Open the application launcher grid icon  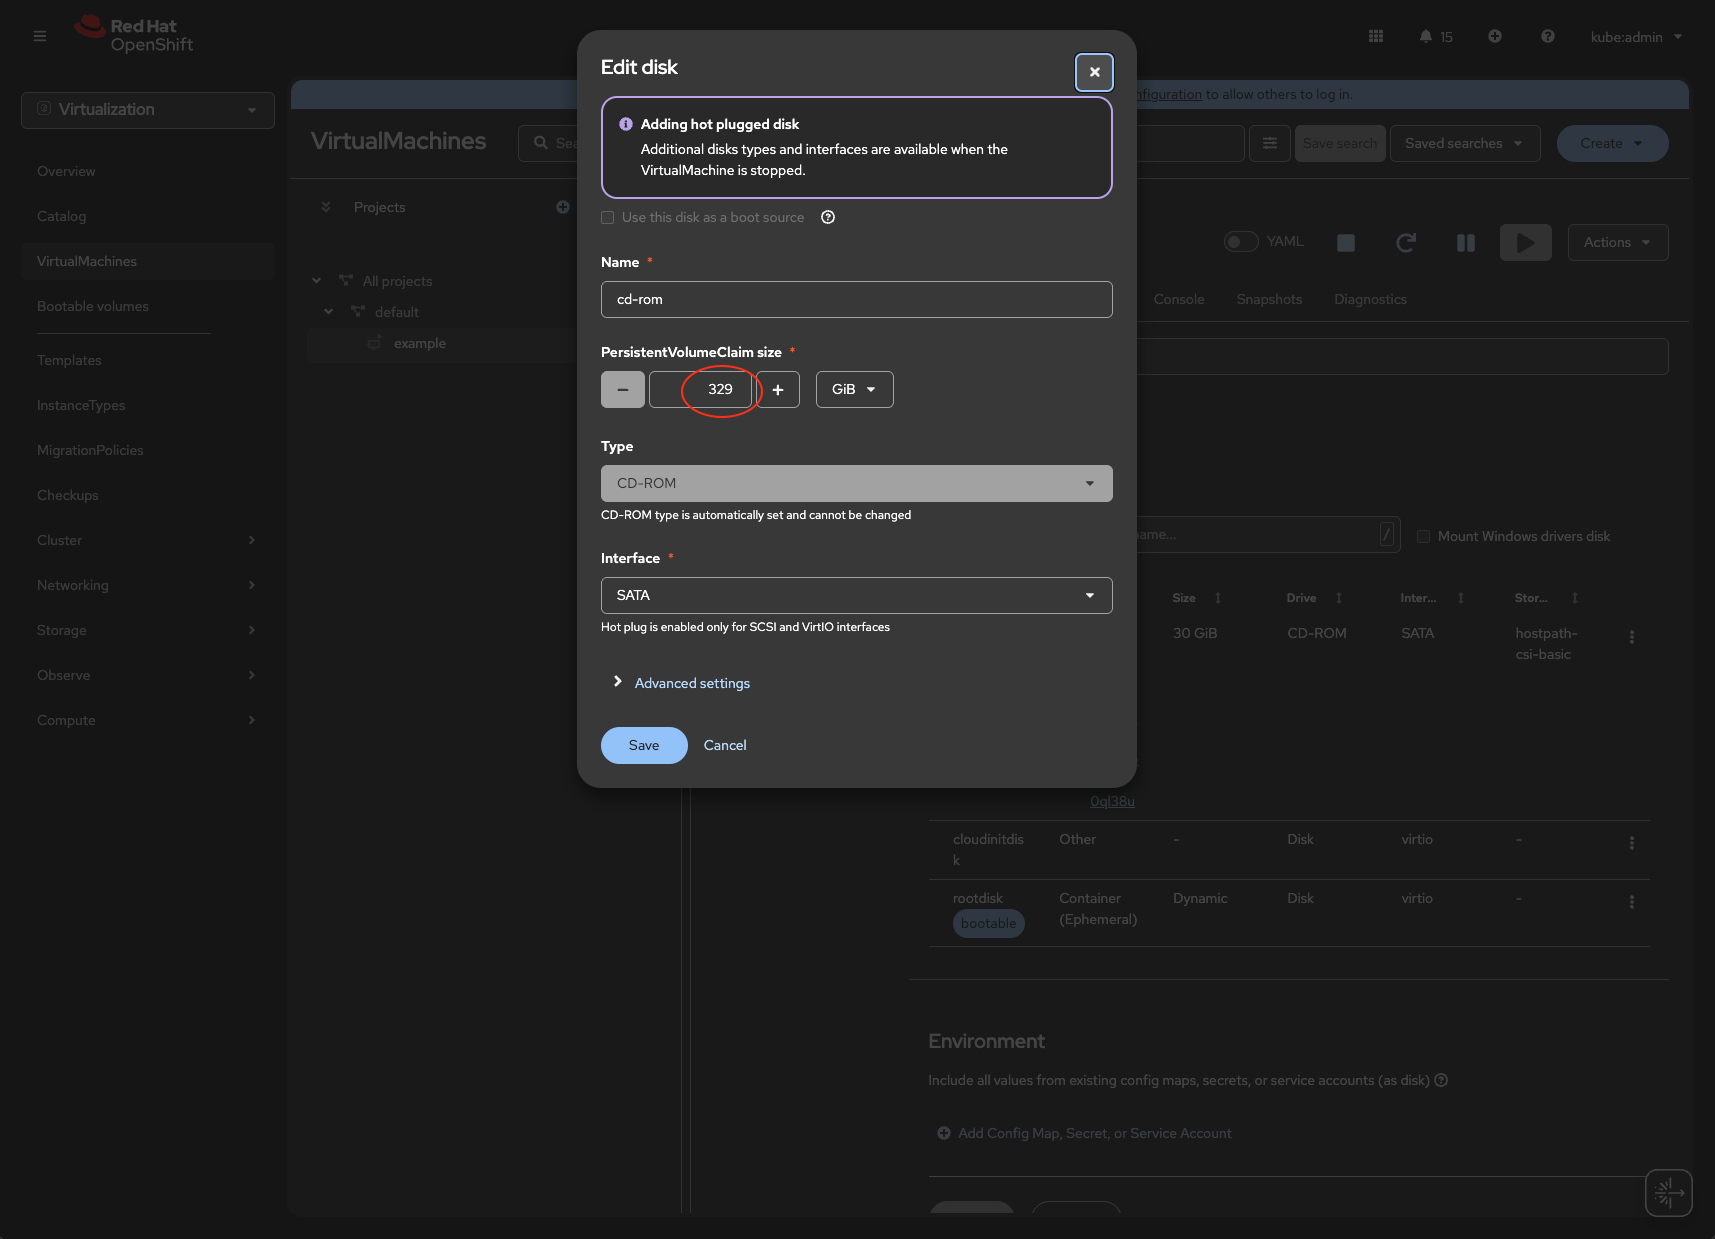tap(1376, 37)
